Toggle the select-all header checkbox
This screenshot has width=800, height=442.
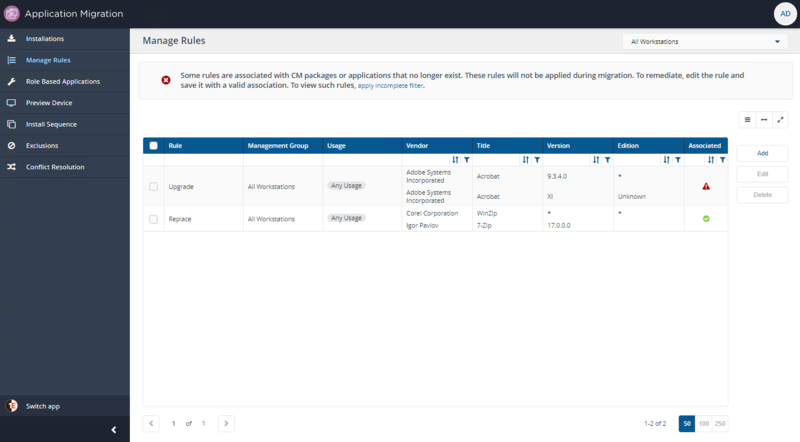(x=153, y=145)
